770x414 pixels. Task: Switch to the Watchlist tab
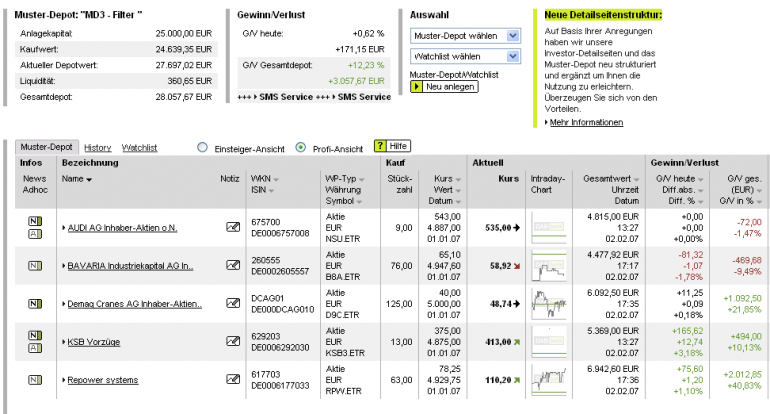pos(139,148)
